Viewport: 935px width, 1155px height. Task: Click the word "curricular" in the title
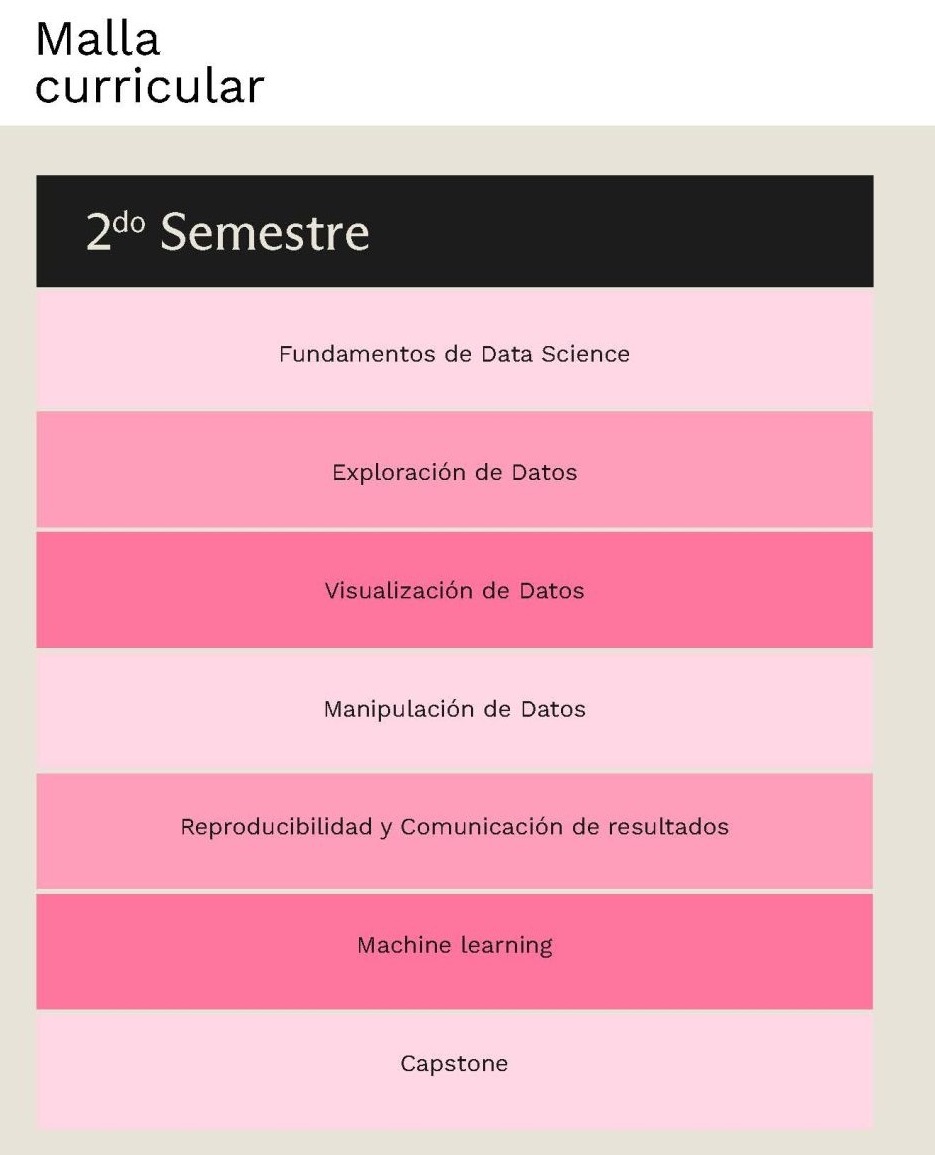click(x=150, y=85)
